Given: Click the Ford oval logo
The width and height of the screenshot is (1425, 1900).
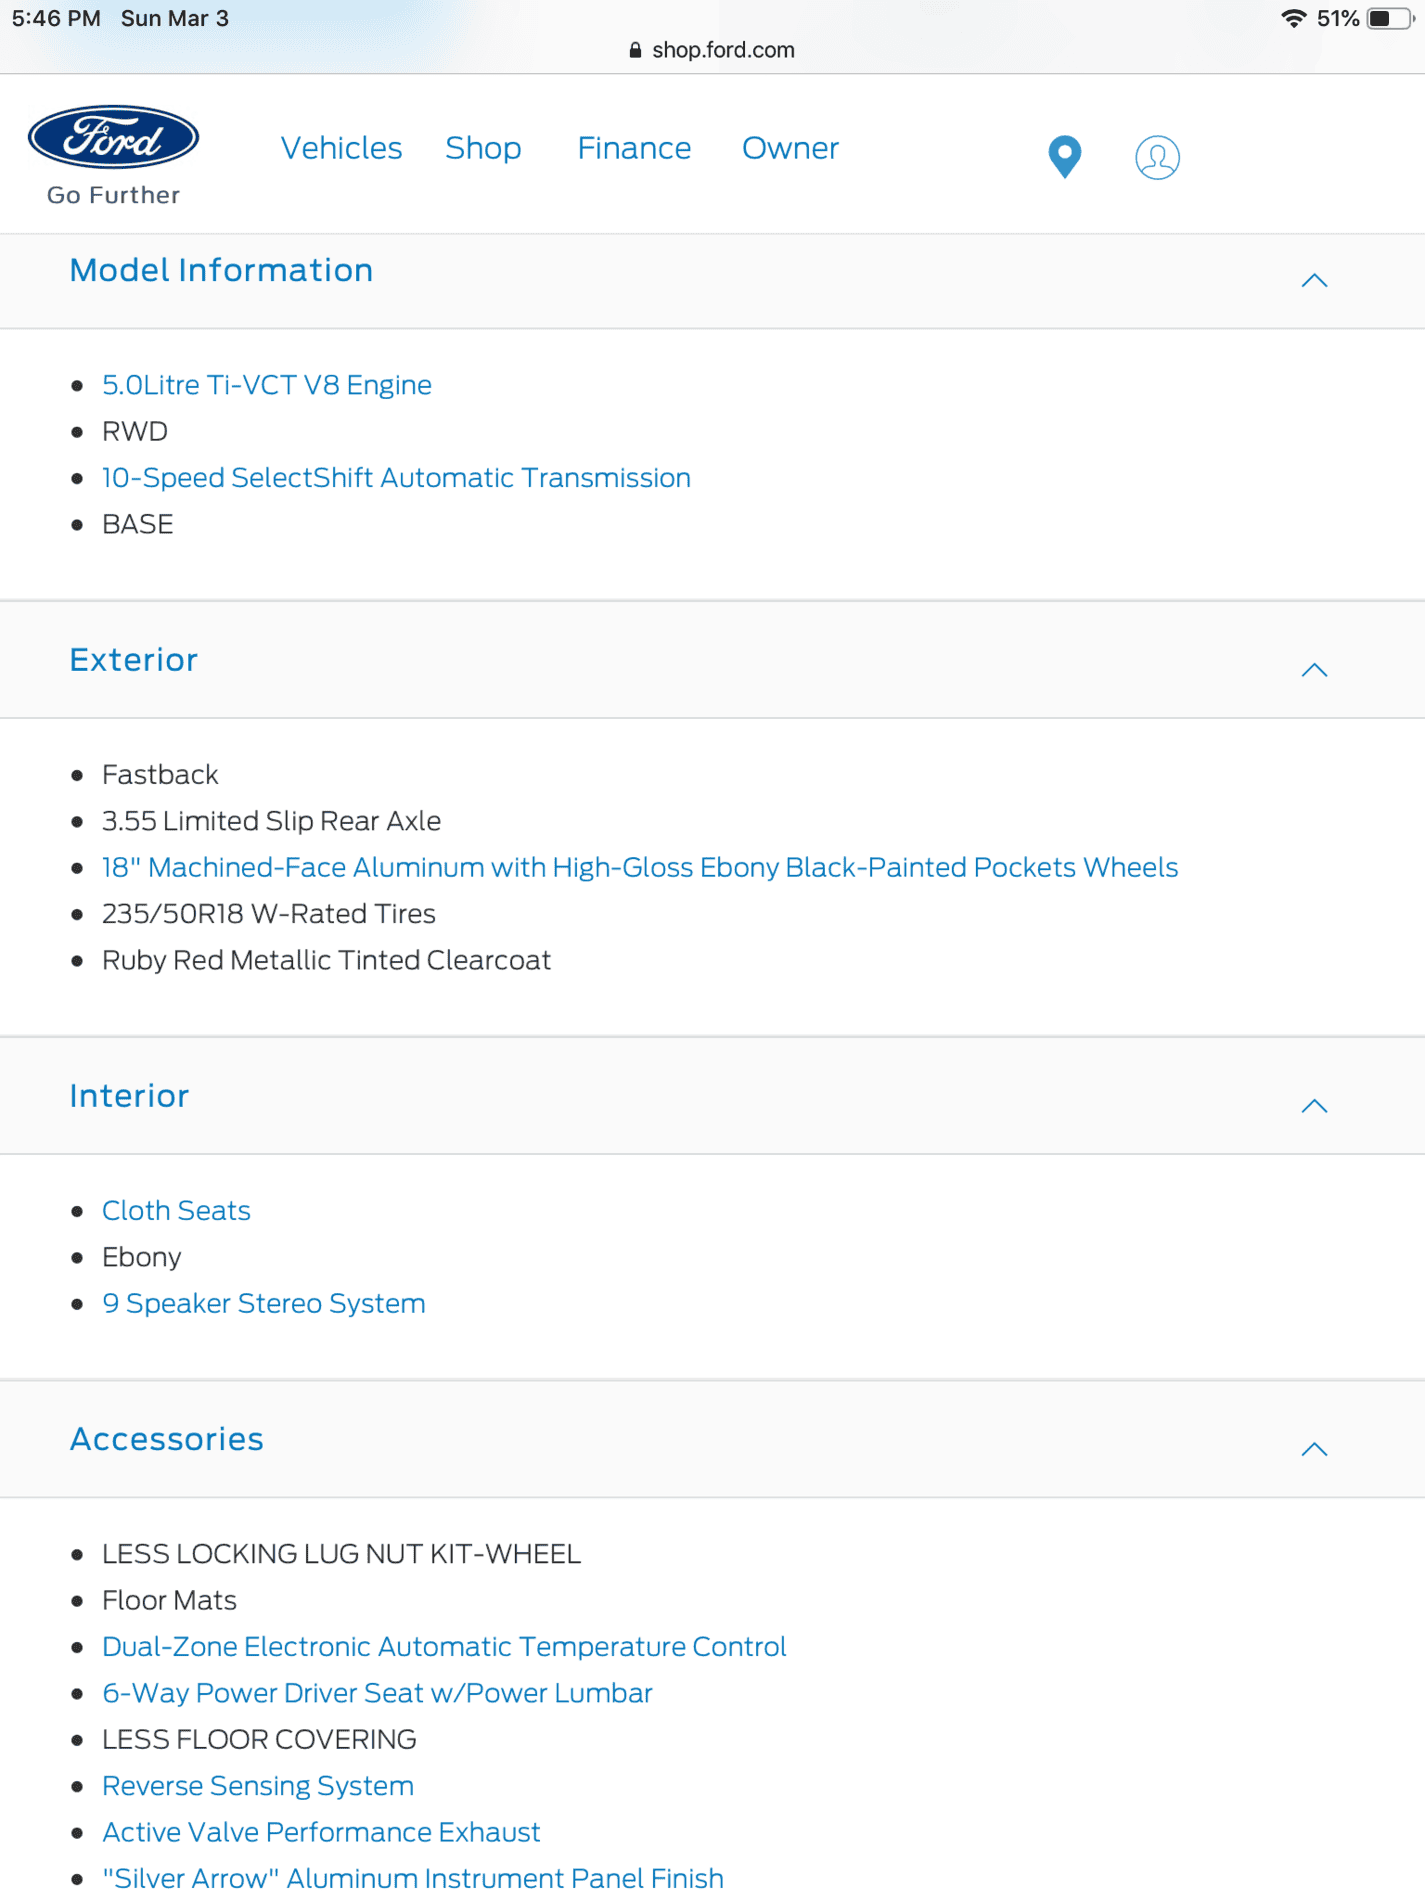Looking at the screenshot, I should 113,137.
